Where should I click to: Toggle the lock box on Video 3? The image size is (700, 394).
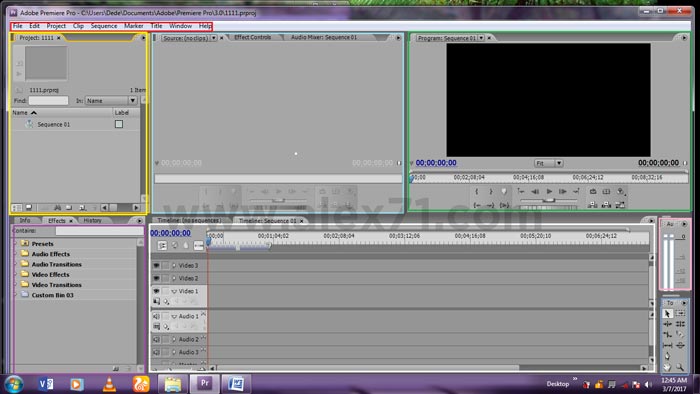165,265
